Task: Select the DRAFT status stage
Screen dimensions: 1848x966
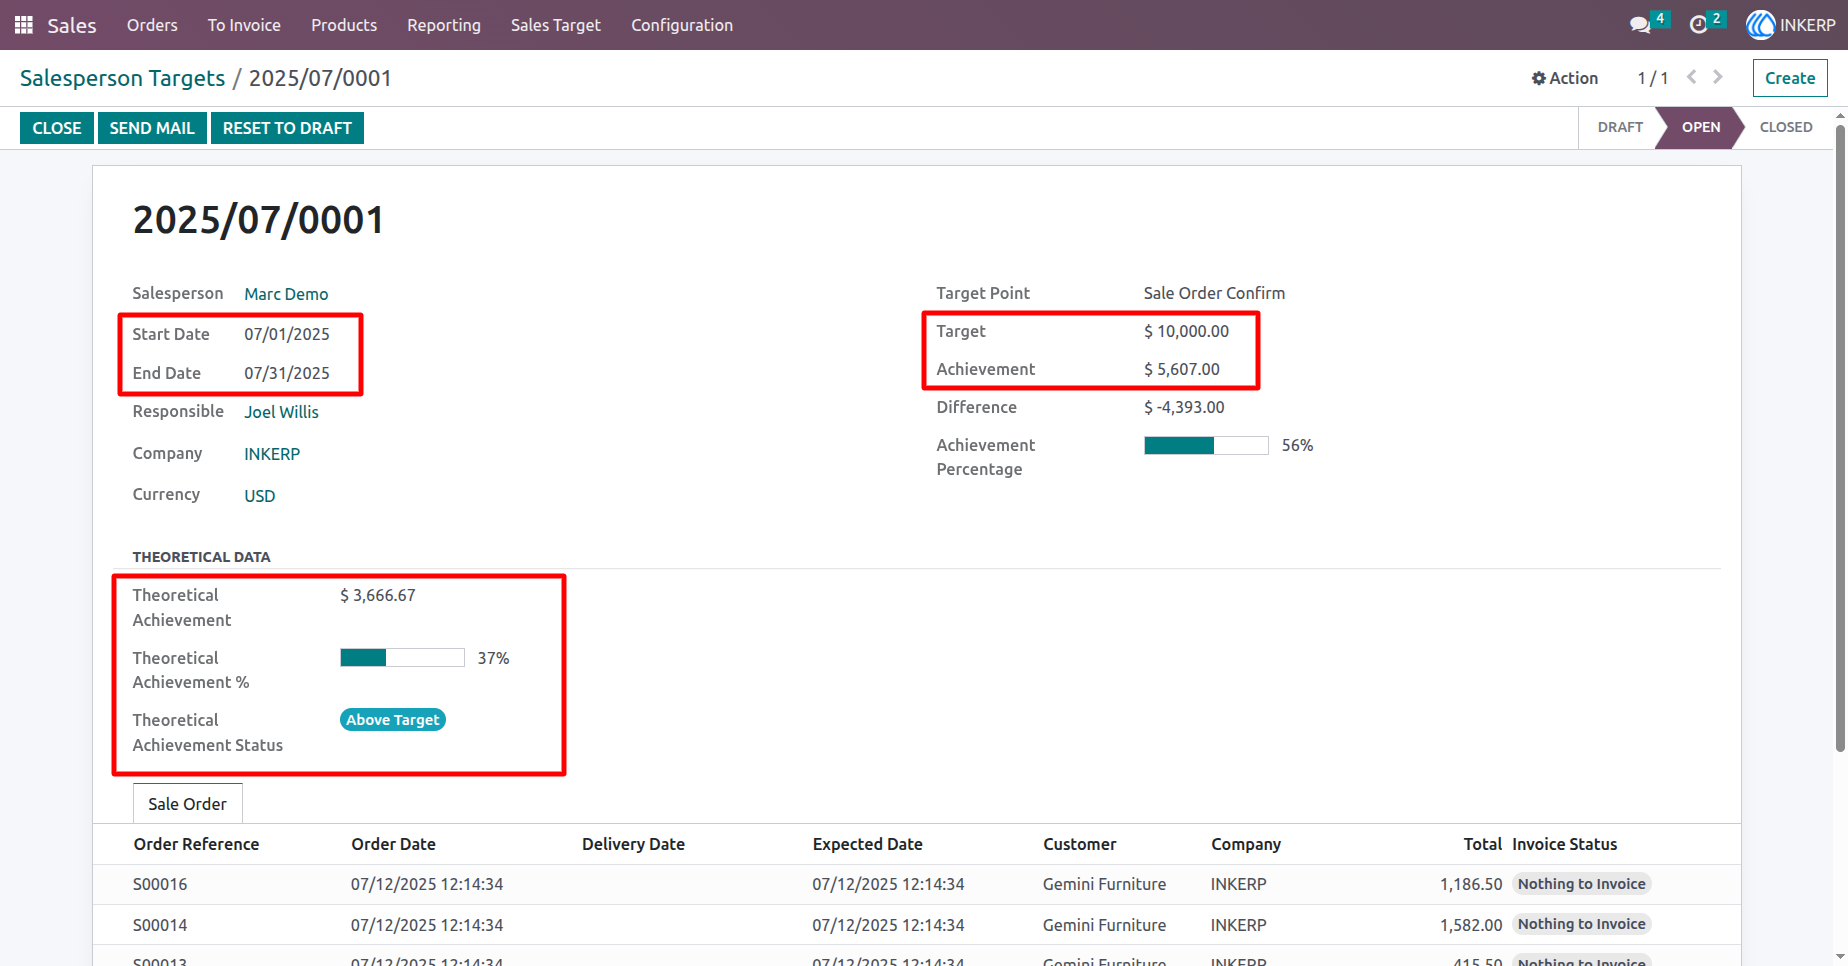Action: [1620, 127]
